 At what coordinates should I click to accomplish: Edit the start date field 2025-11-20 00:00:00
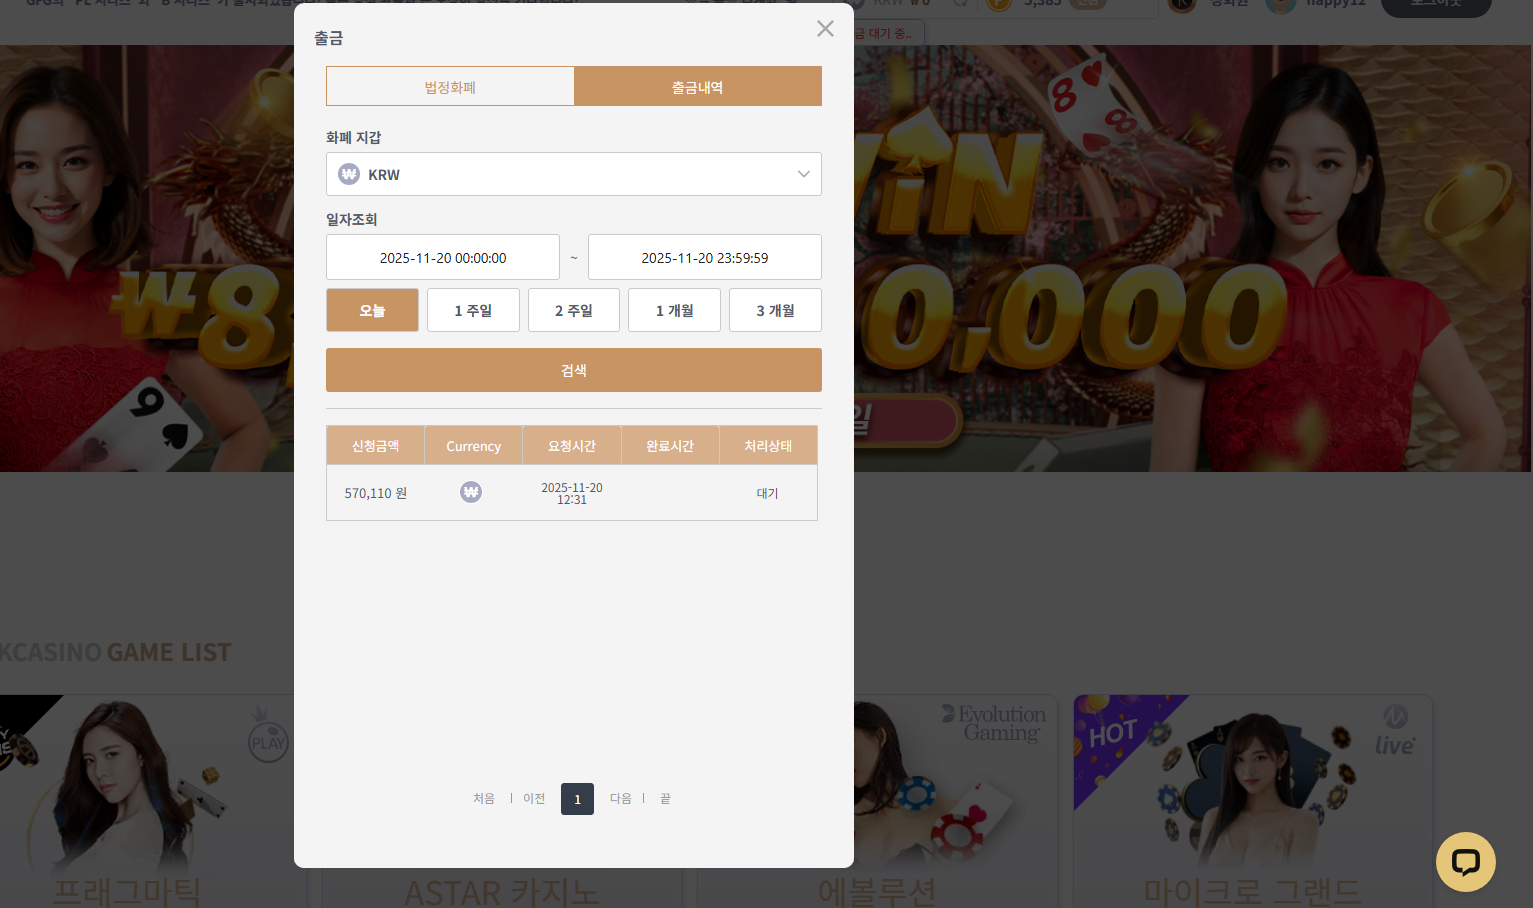click(x=443, y=258)
